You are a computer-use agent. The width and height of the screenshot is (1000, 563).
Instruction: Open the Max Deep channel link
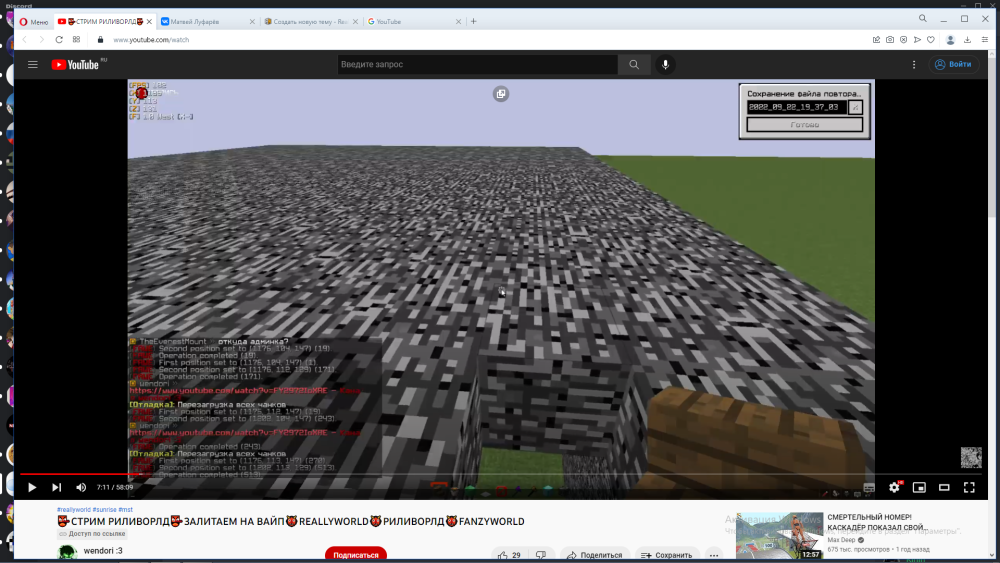[841, 540]
